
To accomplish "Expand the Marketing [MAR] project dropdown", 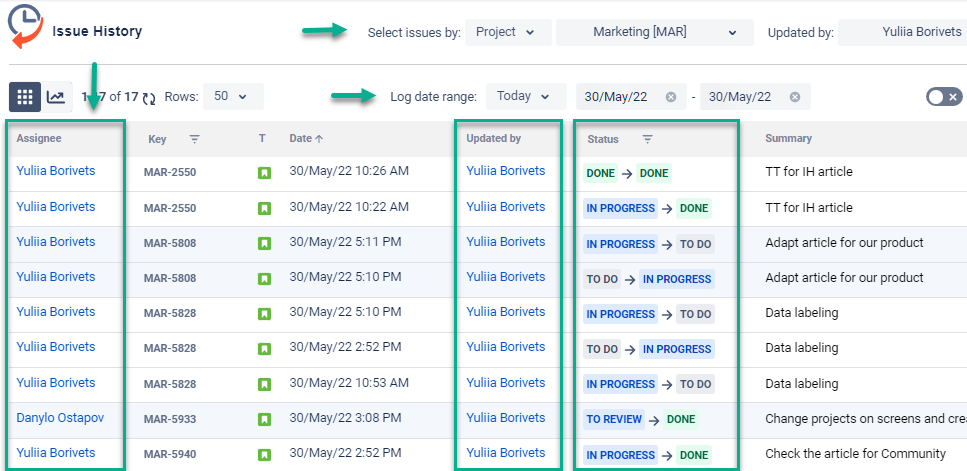I will [x=655, y=32].
